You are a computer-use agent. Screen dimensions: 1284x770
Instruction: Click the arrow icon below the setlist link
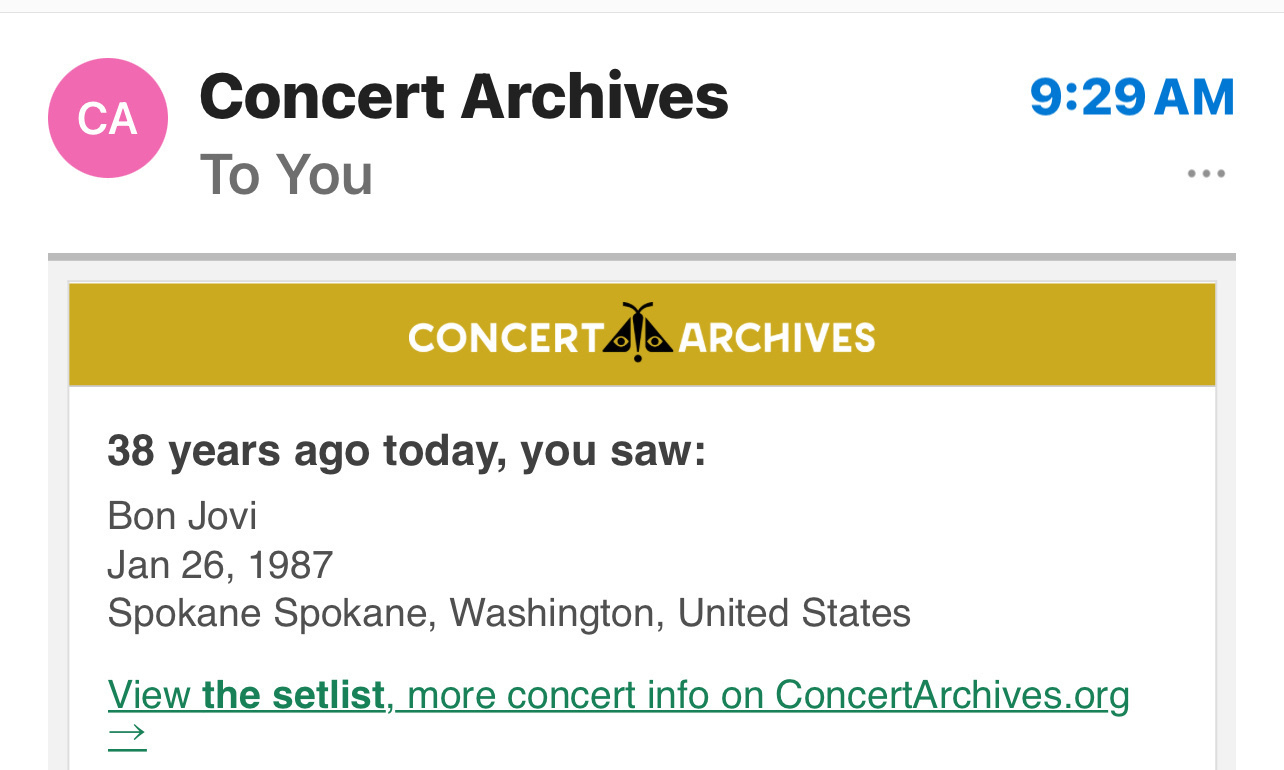pyautogui.click(x=127, y=737)
